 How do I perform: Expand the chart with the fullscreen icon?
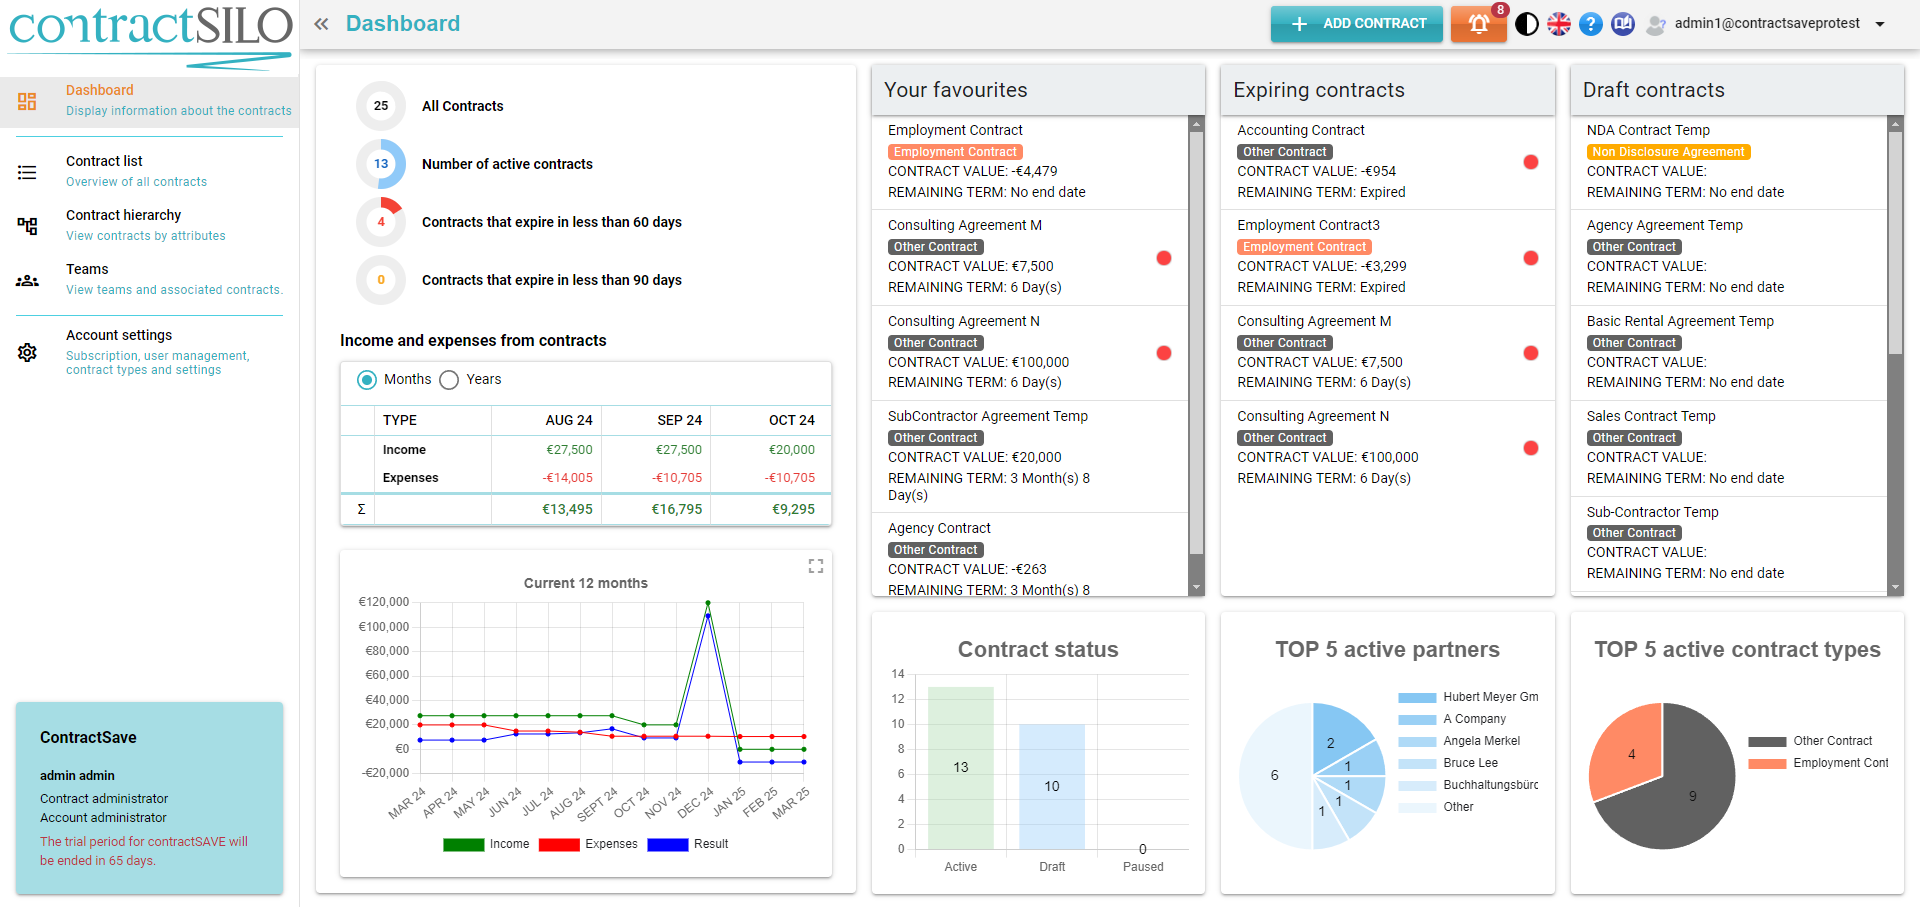[x=815, y=566]
